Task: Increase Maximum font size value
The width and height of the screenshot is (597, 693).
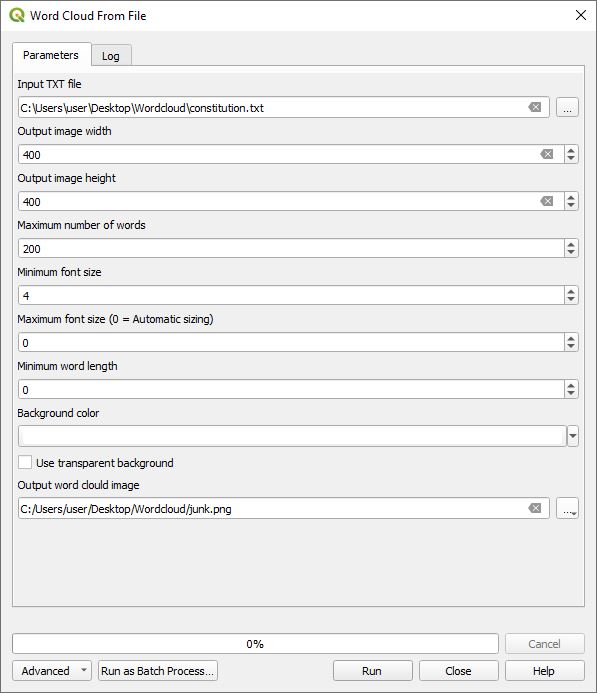Action: click(x=571, y=338)
